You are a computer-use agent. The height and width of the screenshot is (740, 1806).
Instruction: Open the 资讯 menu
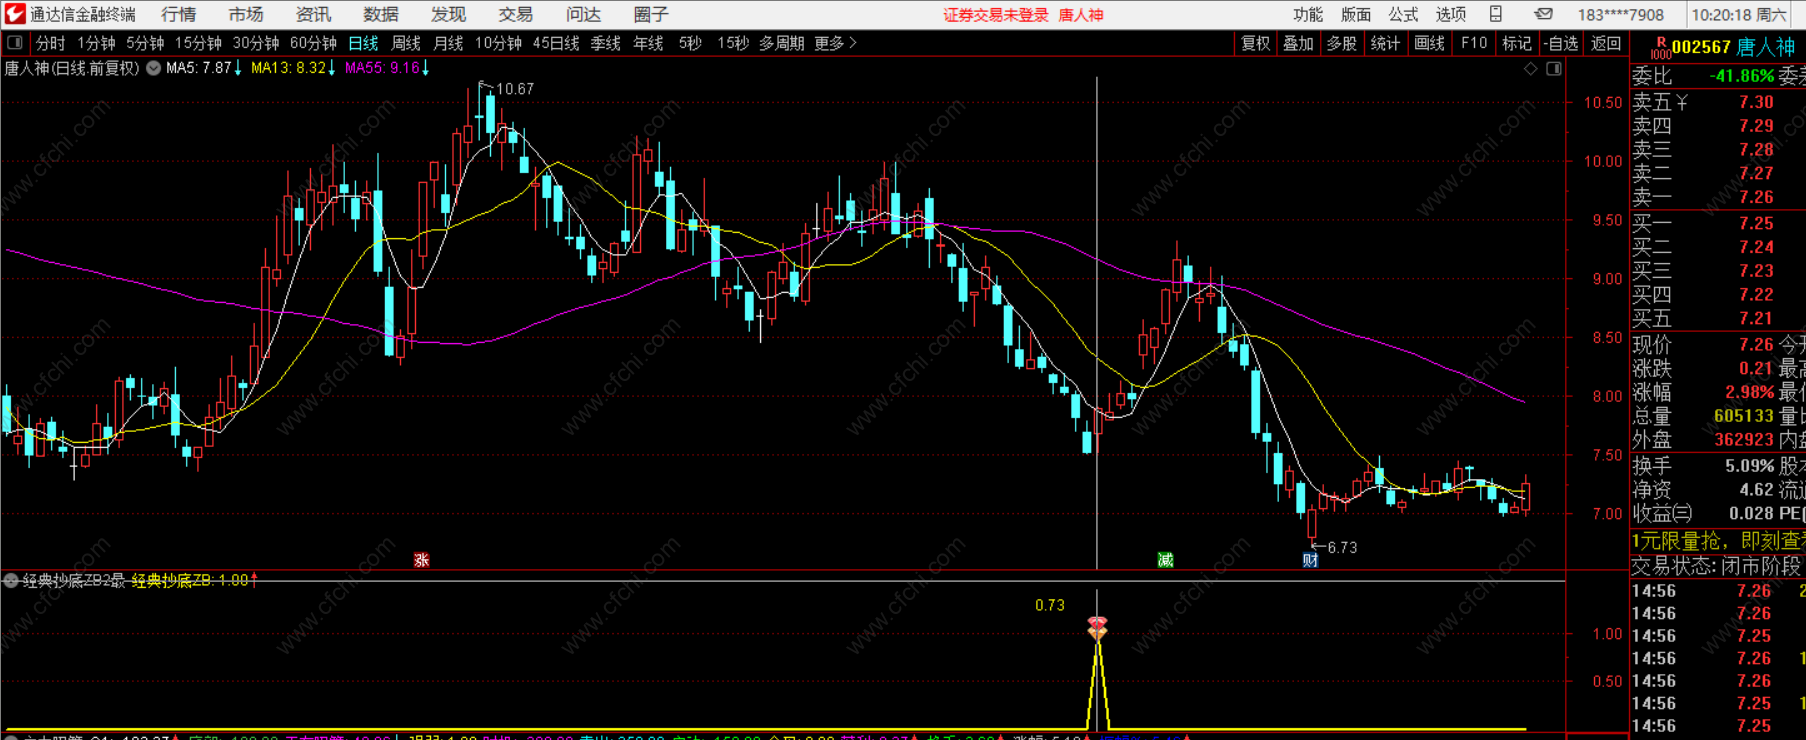(313, 14)
